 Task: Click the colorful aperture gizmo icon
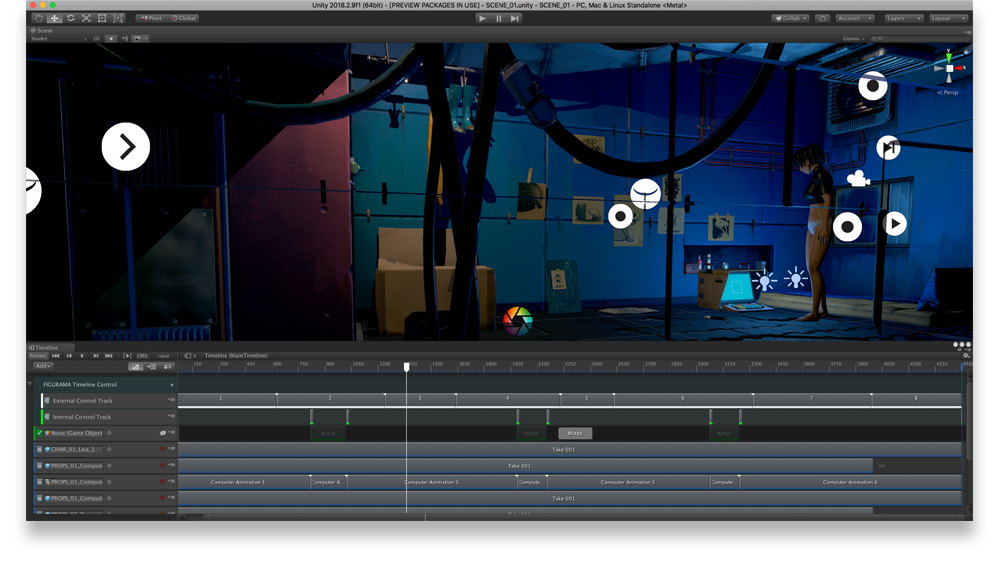tap(517, 321)
